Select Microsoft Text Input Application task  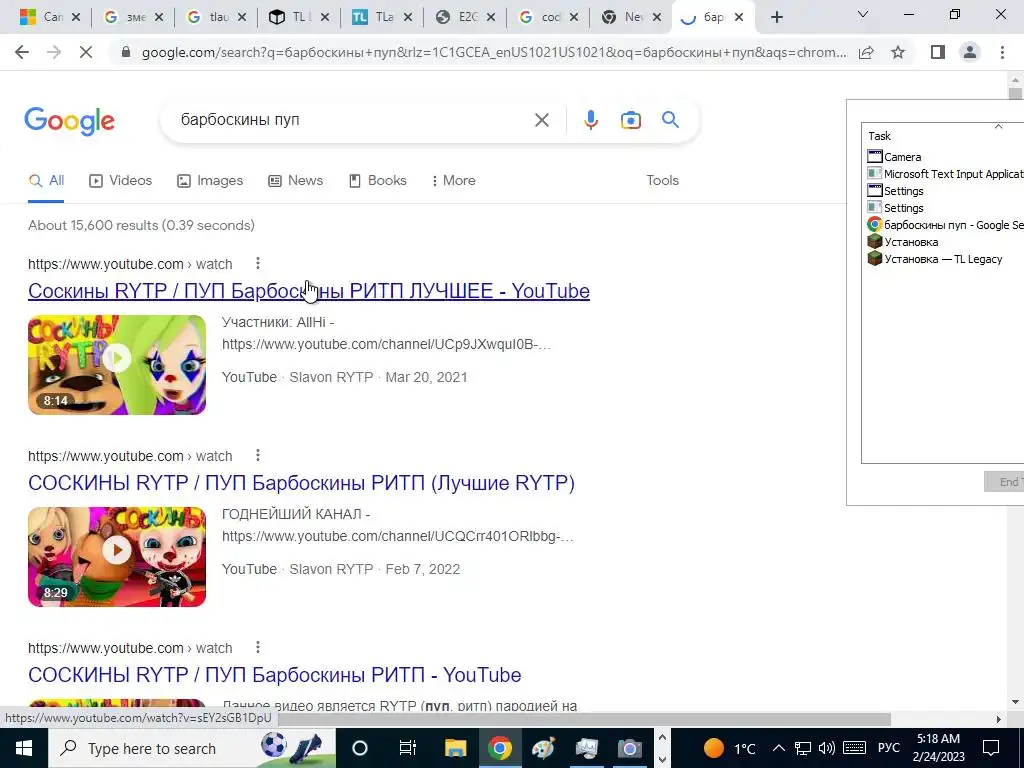(x=944, y=174)
